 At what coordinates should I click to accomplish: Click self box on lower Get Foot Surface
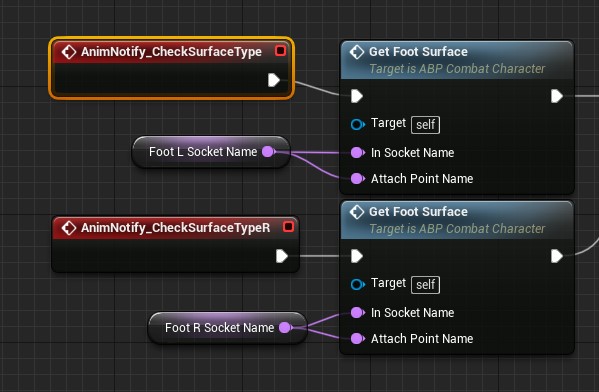426,285
